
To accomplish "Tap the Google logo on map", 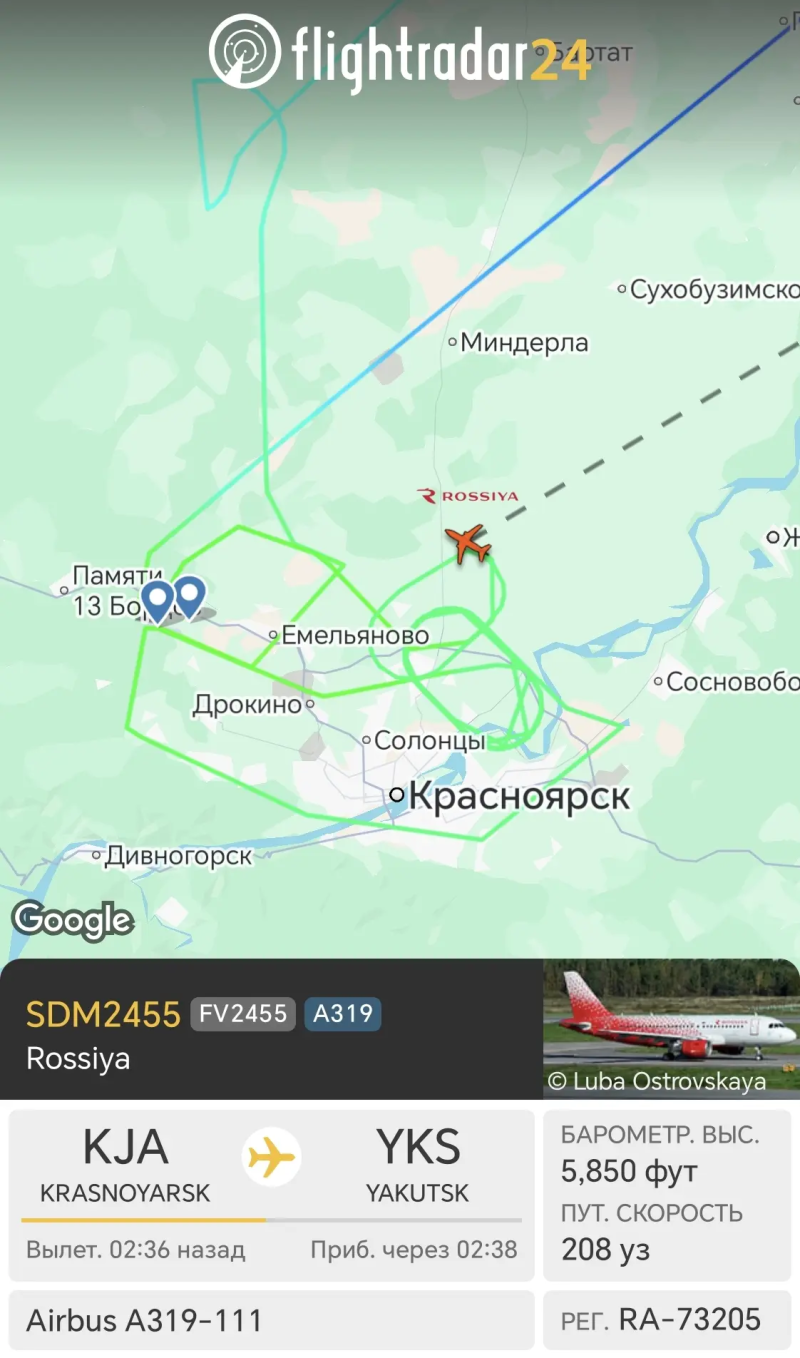I will (72, 921).
